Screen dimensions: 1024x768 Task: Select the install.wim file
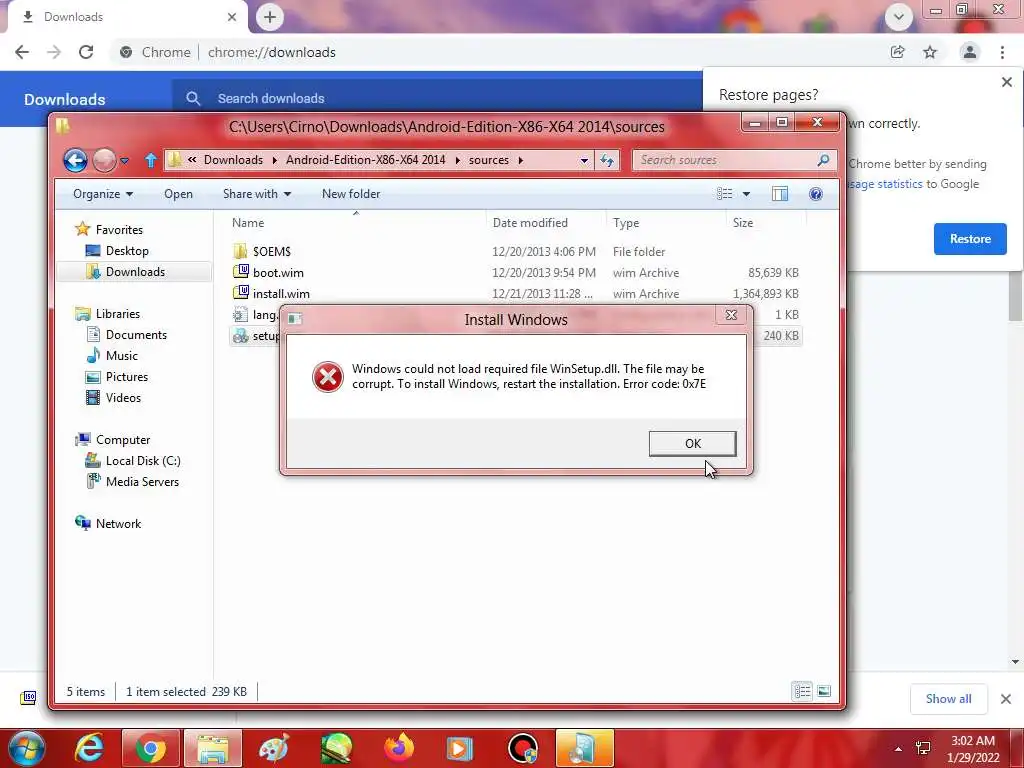click(x=281, y=293)
